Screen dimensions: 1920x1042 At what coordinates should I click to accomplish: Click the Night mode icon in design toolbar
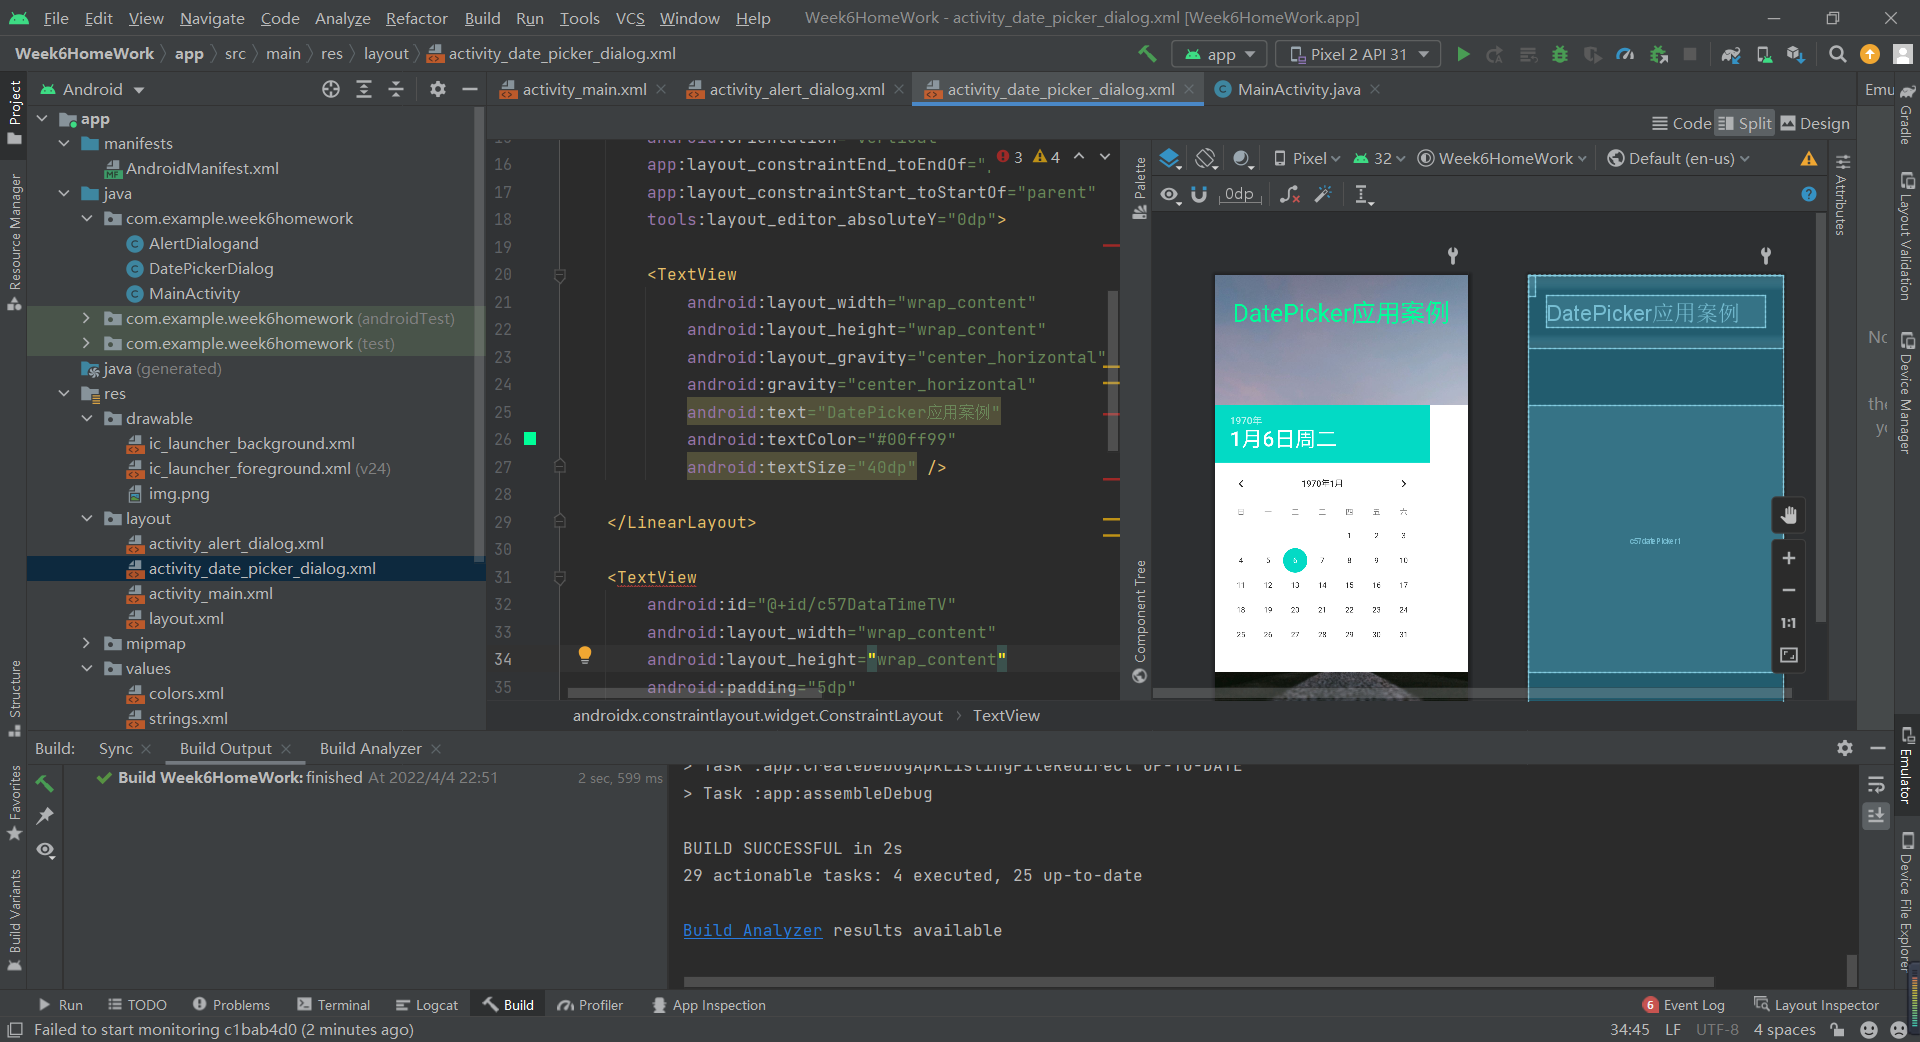pos(1243,158)
